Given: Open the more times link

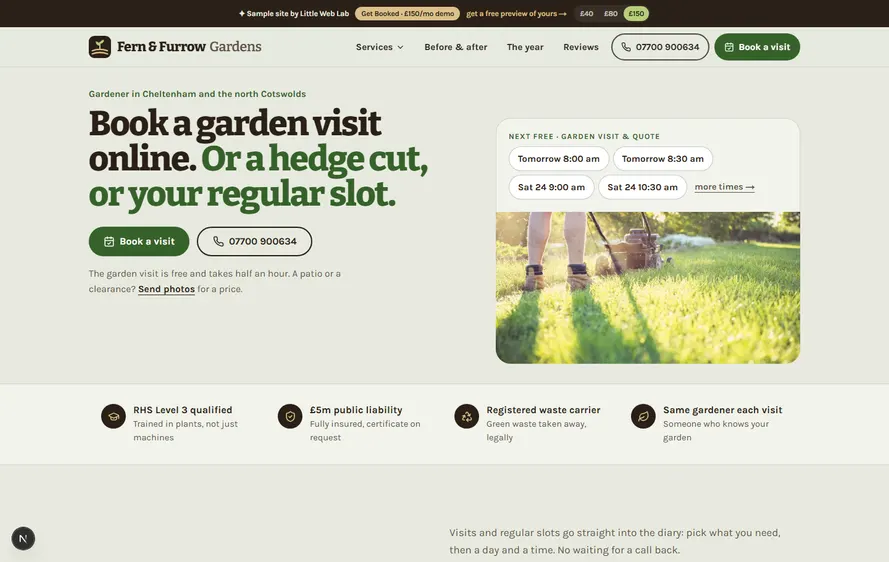Looking at the screenshot, I should pyautogui.click(x=724, y=187).
